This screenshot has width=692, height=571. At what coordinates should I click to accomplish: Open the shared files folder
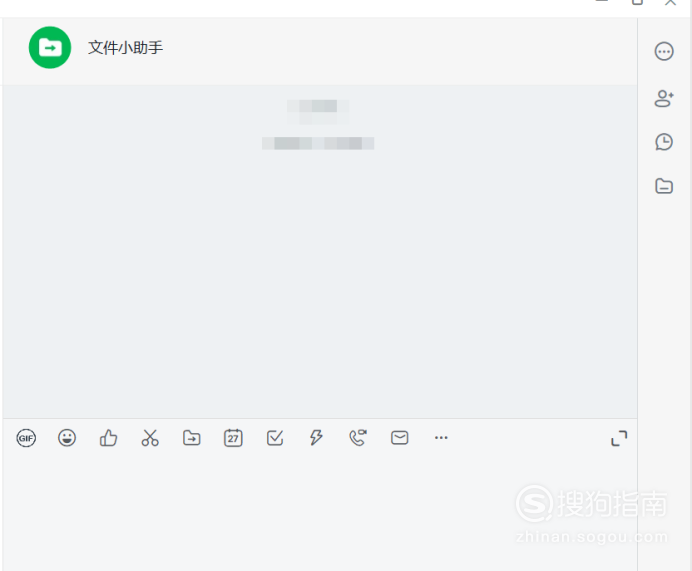click(664, 186)
